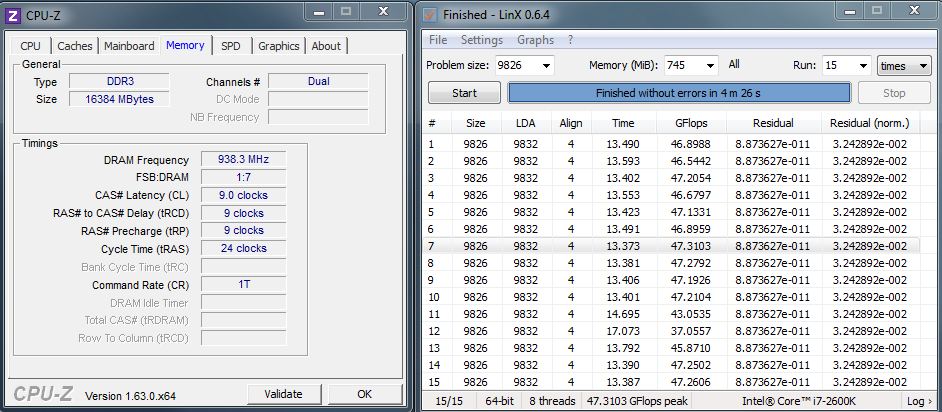
Task: Sort results by the GFlops column header
Action: tap(685, 123)
